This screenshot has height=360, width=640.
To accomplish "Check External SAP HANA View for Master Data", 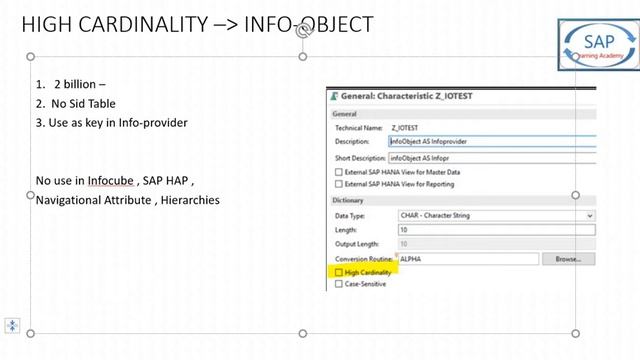I will pos(339,172).
